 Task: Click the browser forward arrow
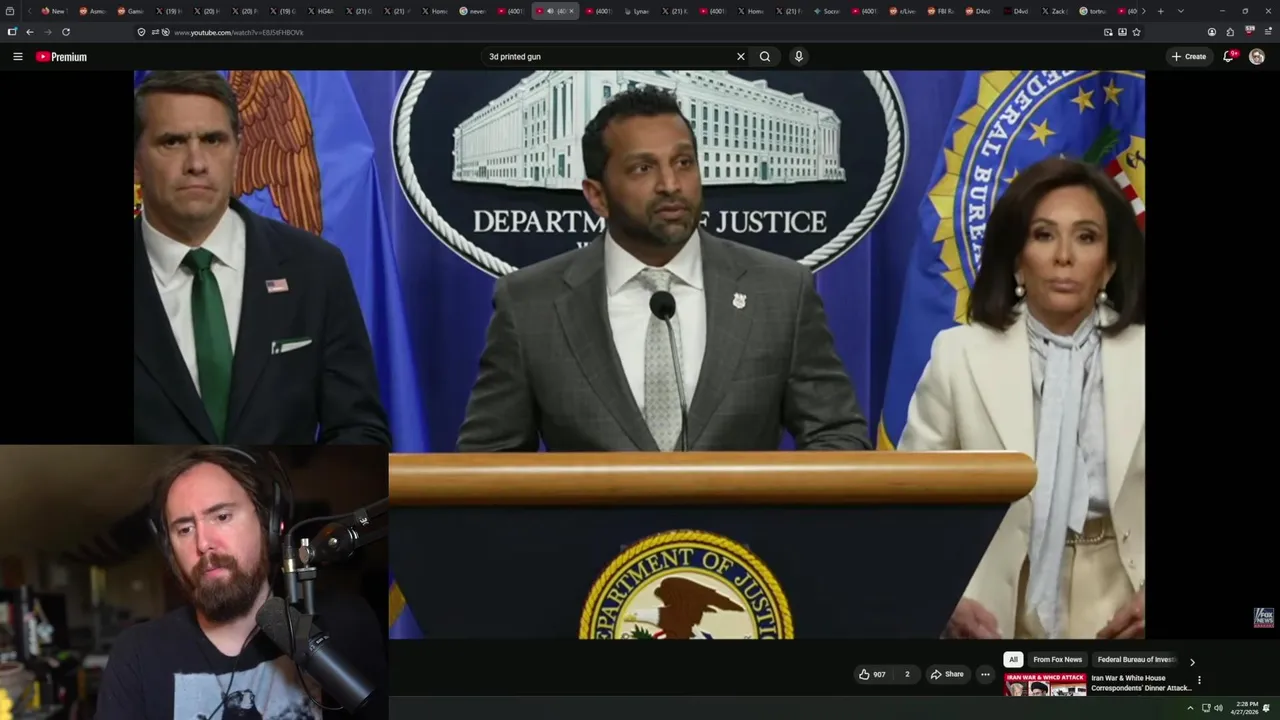[48, 32]
